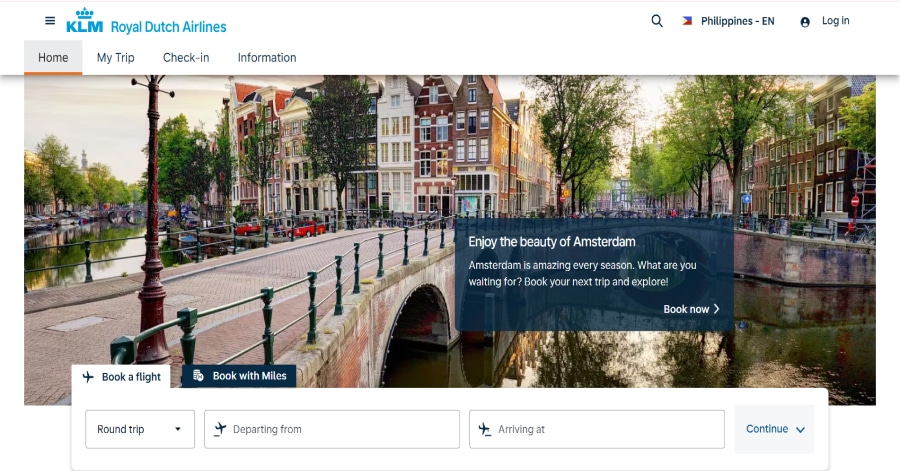The width and height of the screenshot is (900, 471).
Task: Click the Log in link
Action: [x=835, y=21]
